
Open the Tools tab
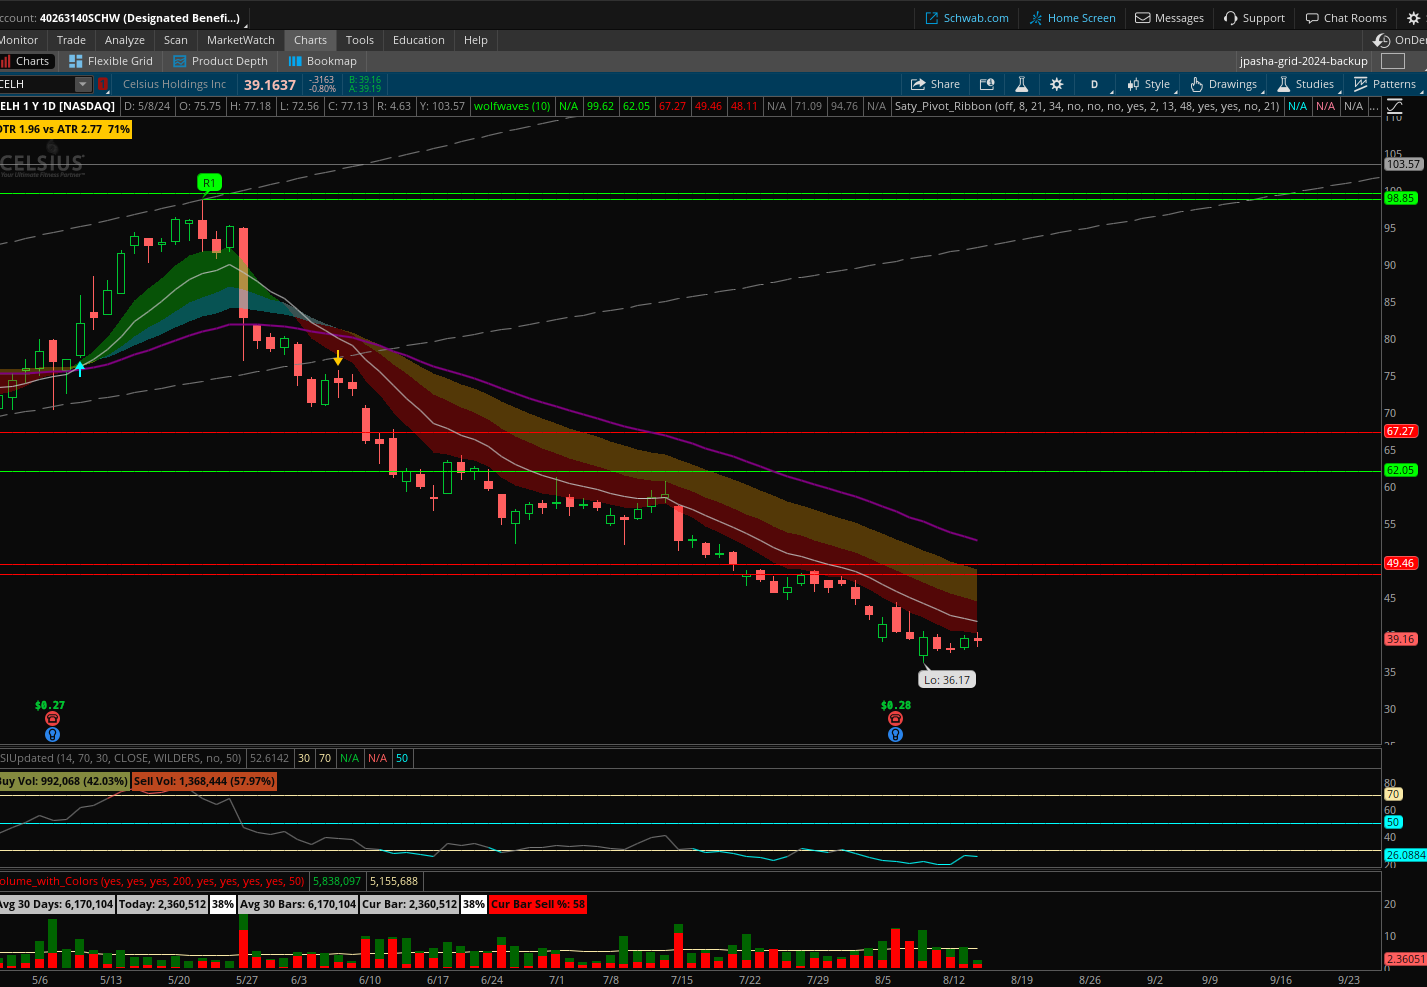pos(360,40)
